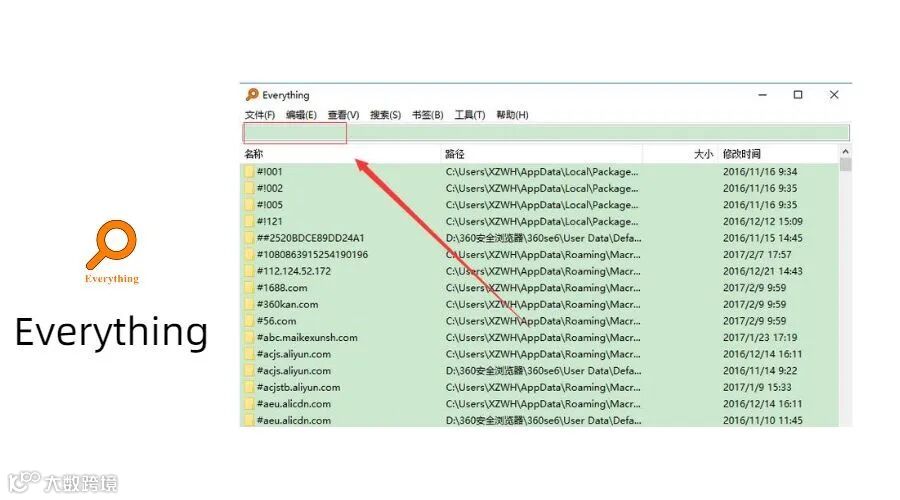900x500 pixels.
Task: Click folder icon of #!005
Action: click(x=249, y=205)
